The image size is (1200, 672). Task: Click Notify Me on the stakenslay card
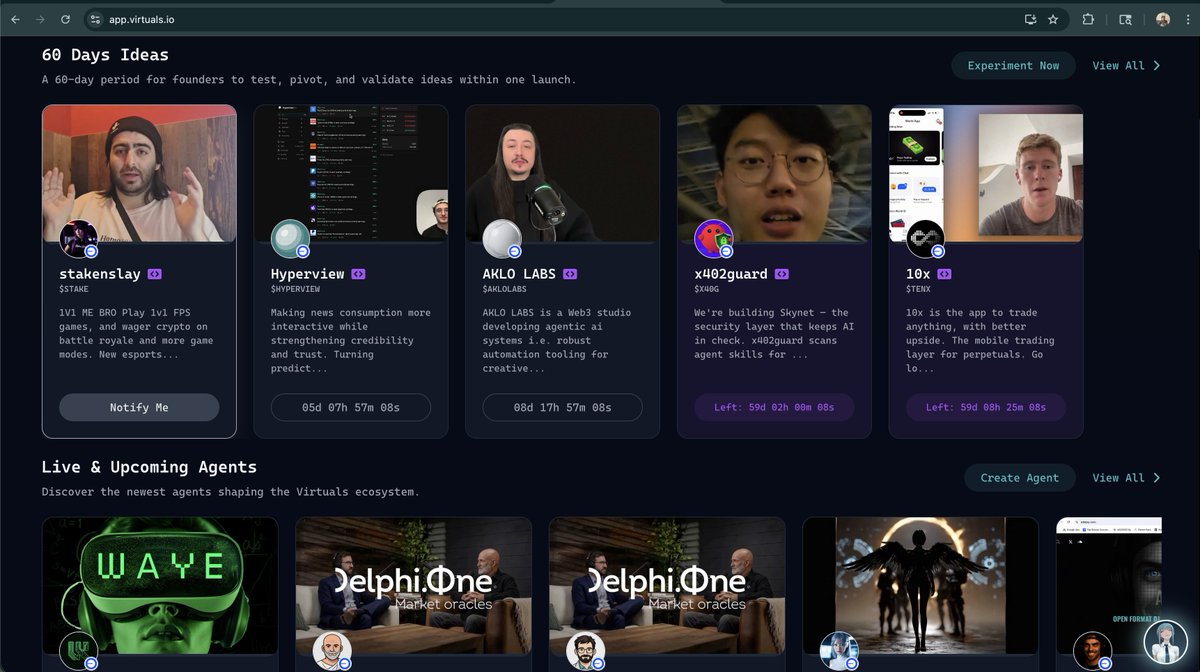tap(139, 407)
